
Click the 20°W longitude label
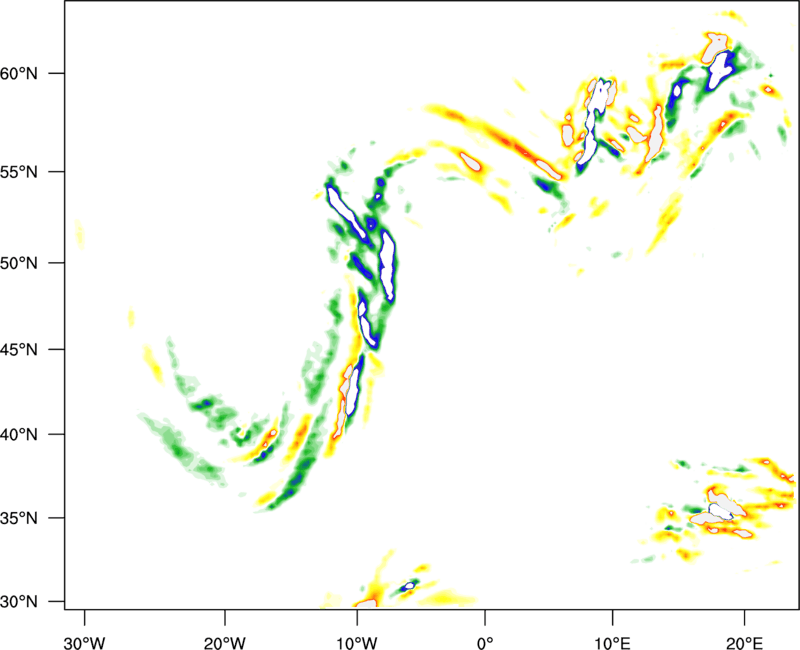(224, 643)
